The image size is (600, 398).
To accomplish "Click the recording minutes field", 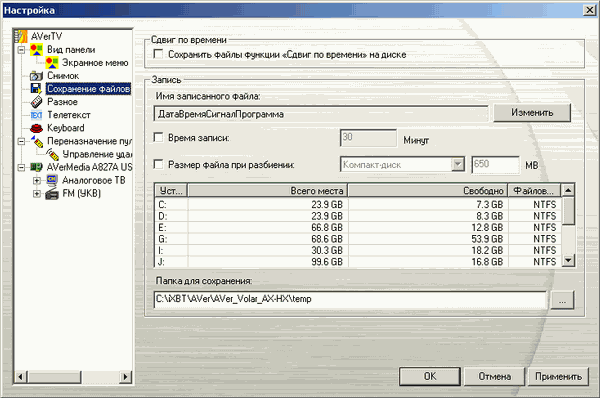I will 368,138.
